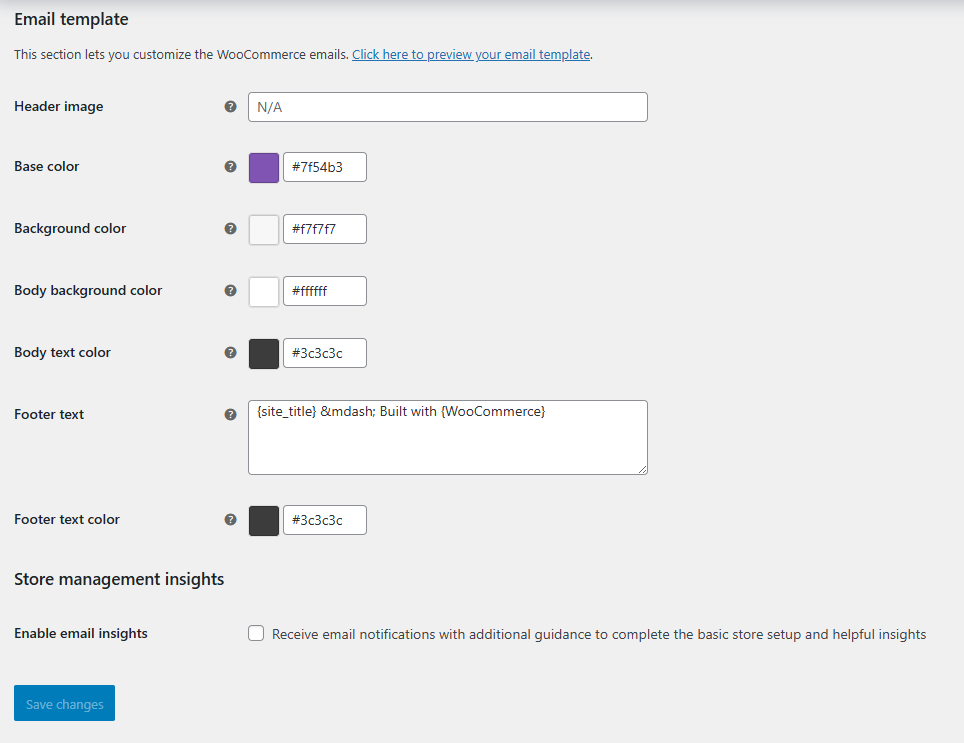Open the purple Base color swatch
Image resolution: width=964 pixels, height=743 pixels.
pyautogui.click(x=264, y=168)
